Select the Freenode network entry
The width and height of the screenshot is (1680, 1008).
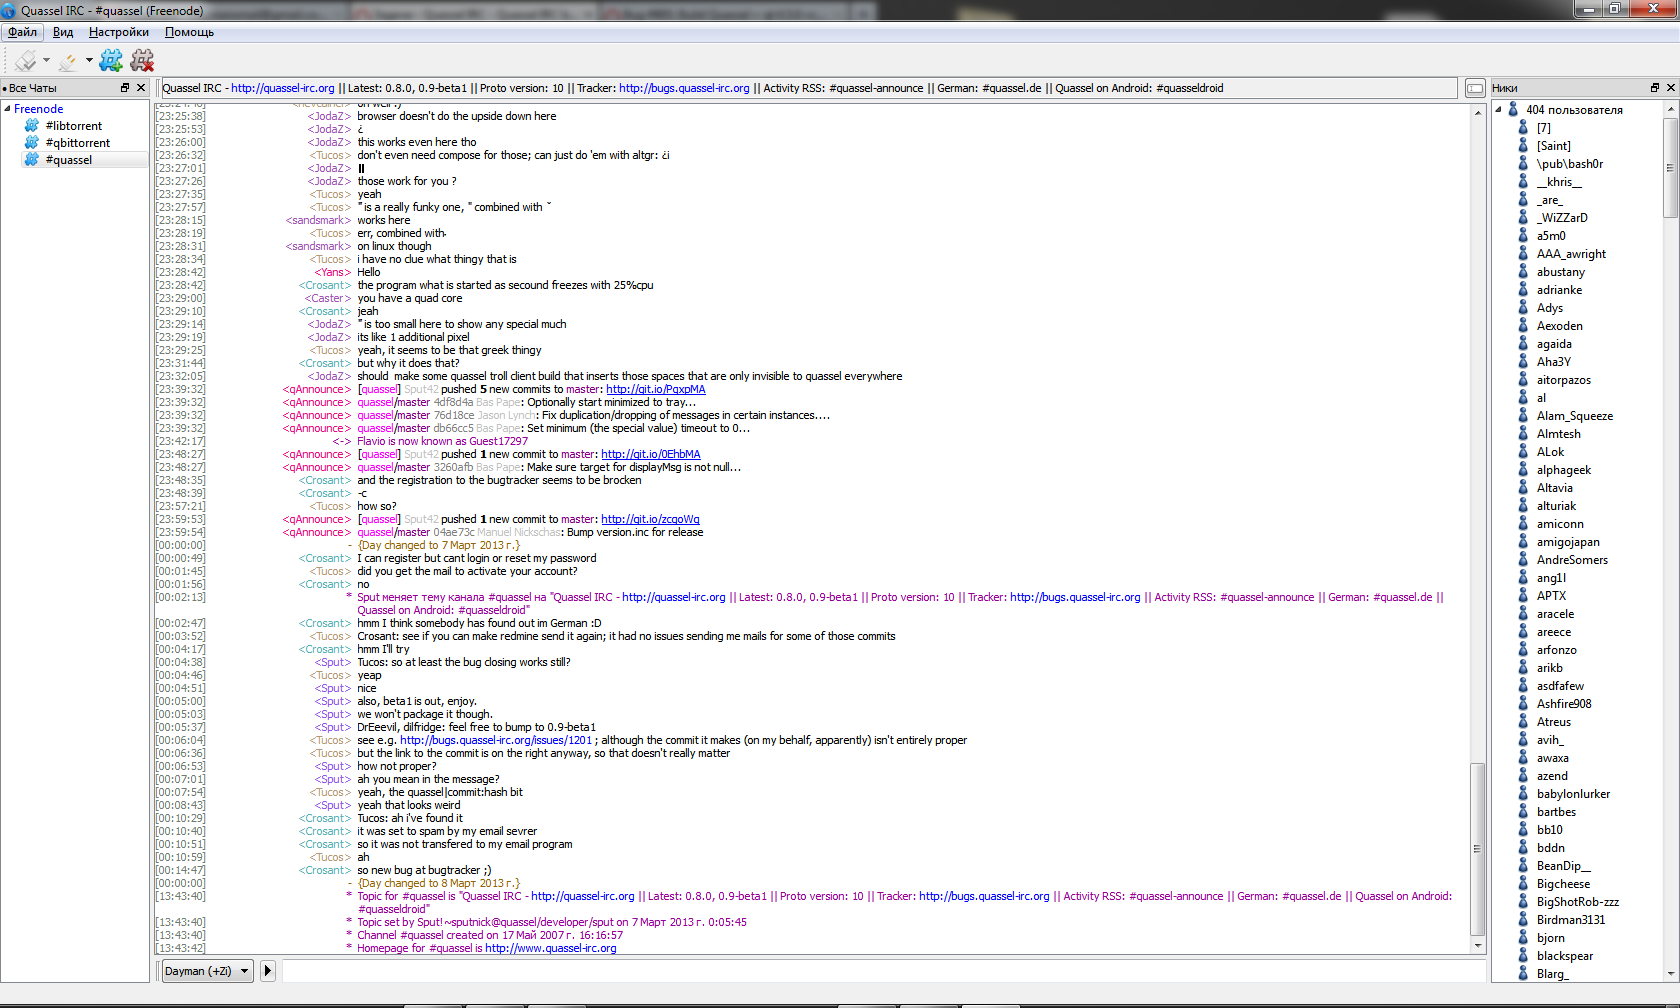[x=39, y=109]
